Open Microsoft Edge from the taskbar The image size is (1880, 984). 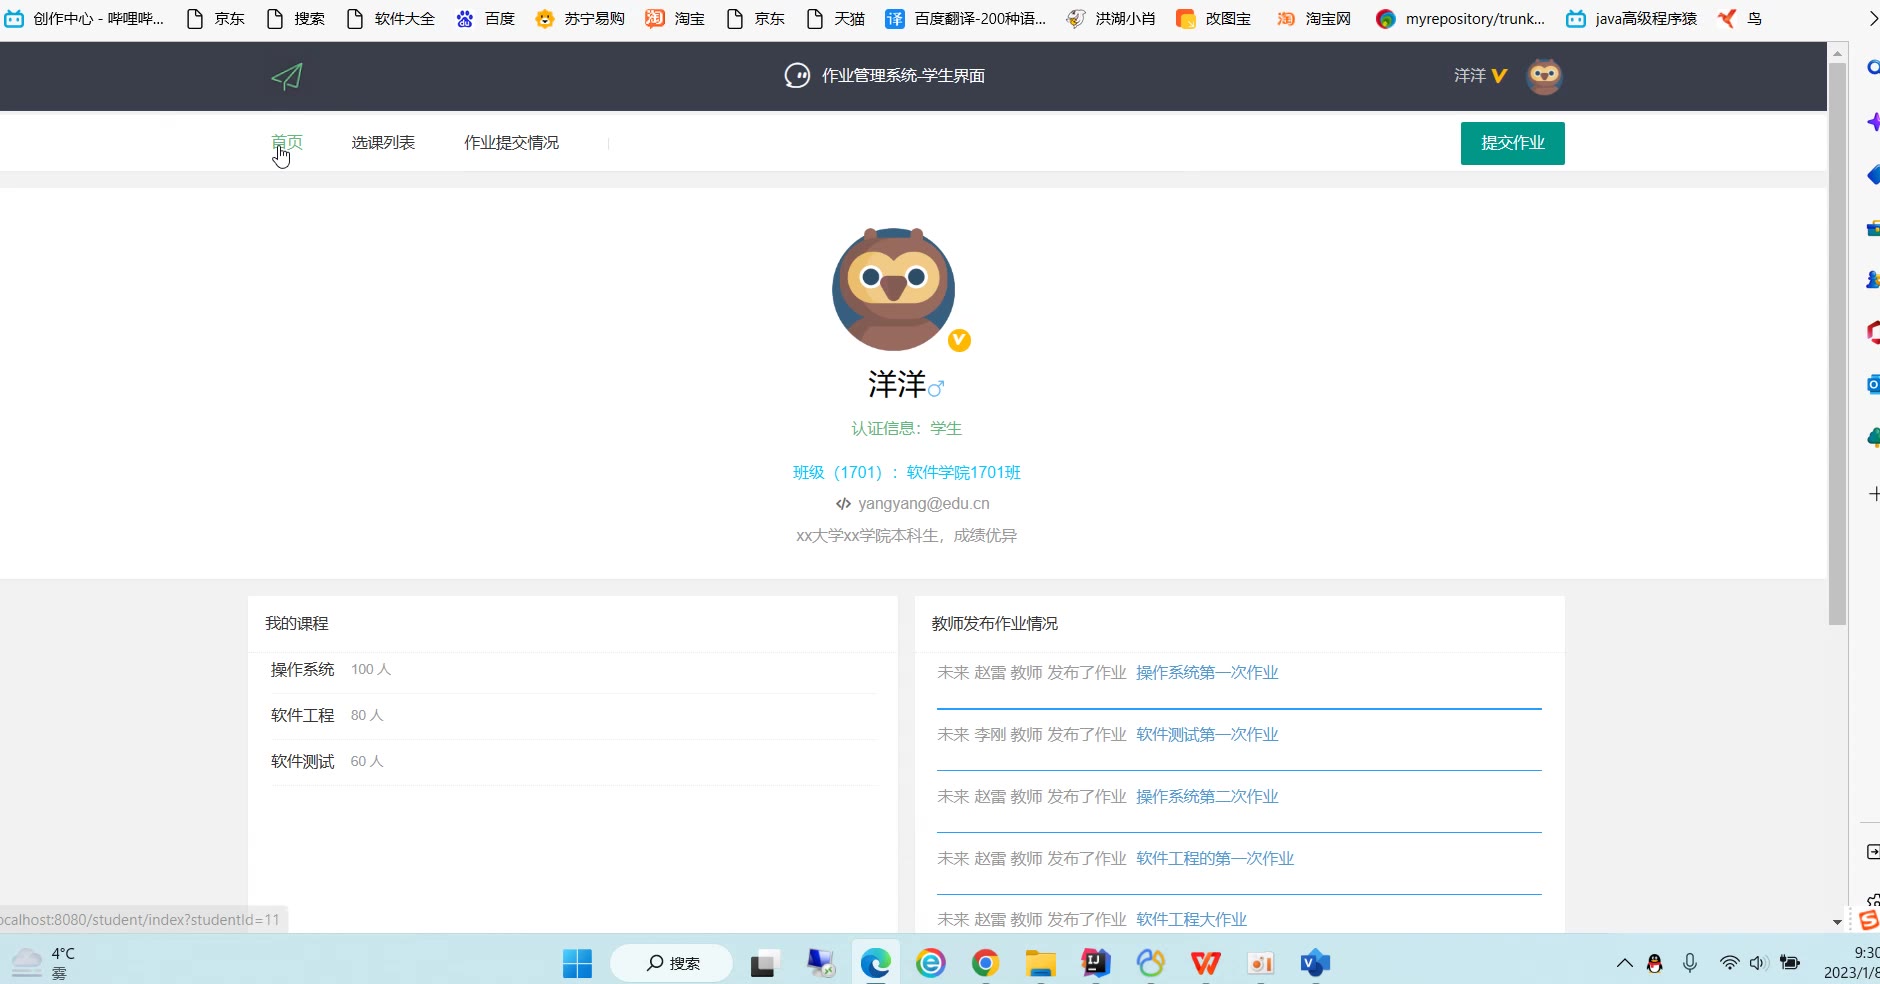pyautogui.click(x=876, y=963)
